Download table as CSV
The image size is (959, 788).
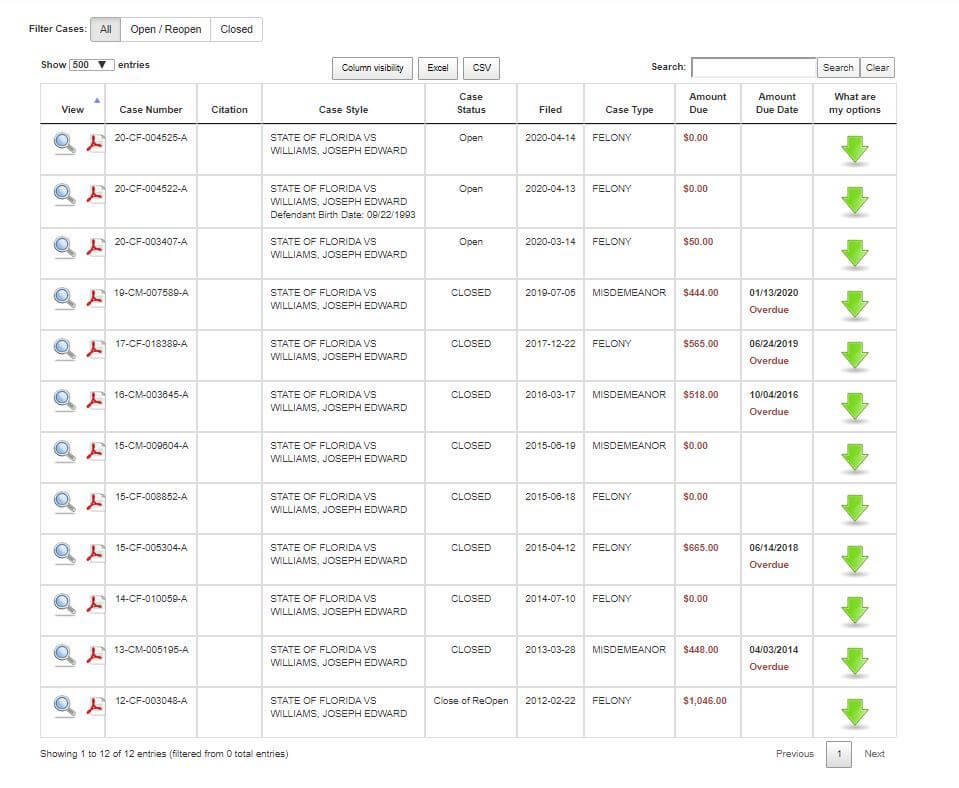click(x=482, y=68)
